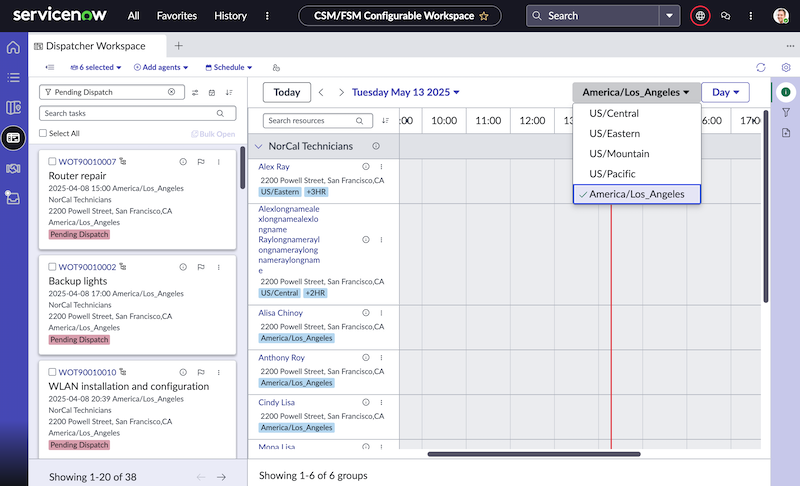Viewport: 800px width, 486px height.
Task: Refresh the dispatcher schedule view
Action: click(761, 67)
